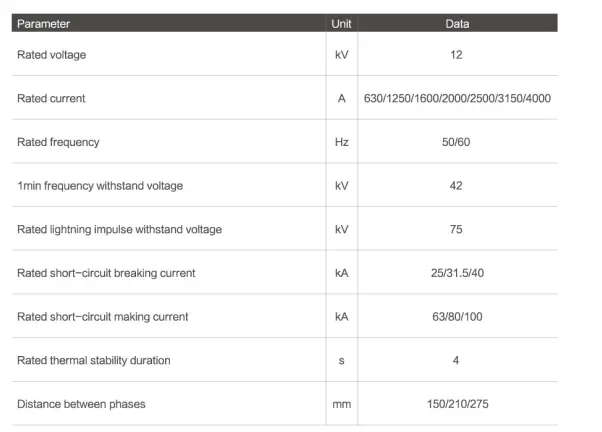The width and height of the screenshot is (602, 432).
Task: Click the Hz unit cell
Action: click(x=341, y=142)
